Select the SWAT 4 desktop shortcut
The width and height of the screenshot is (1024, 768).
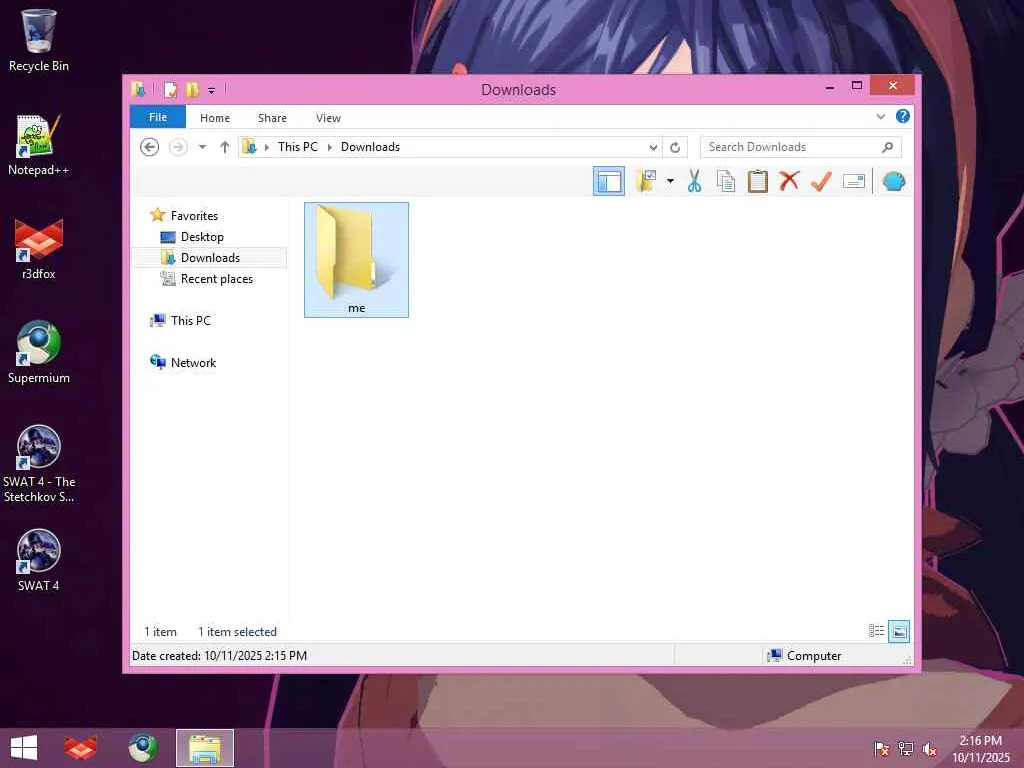click(39, 560)
